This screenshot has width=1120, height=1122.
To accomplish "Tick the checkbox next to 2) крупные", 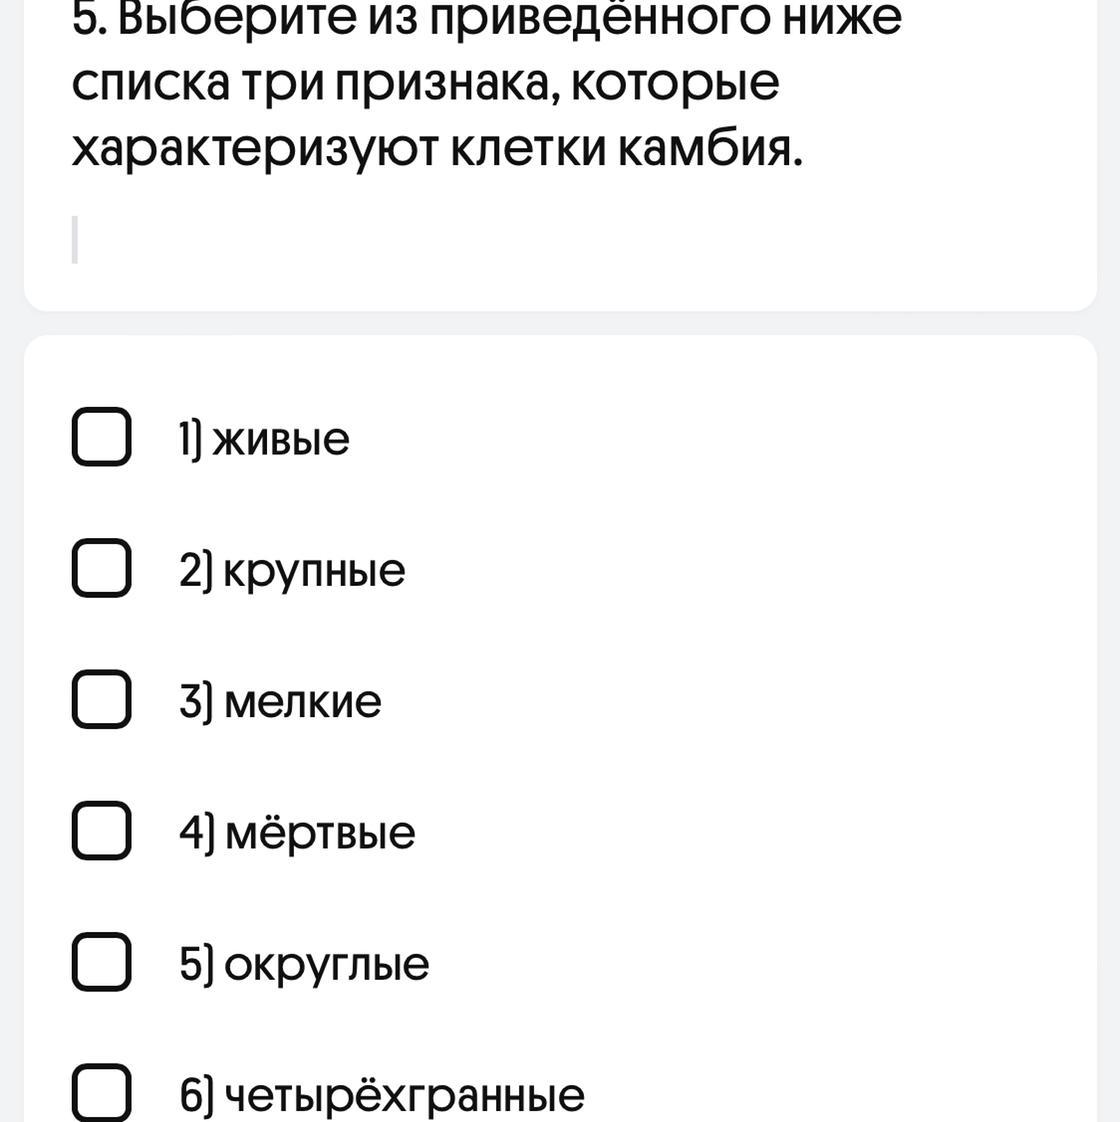I will 102,568.
